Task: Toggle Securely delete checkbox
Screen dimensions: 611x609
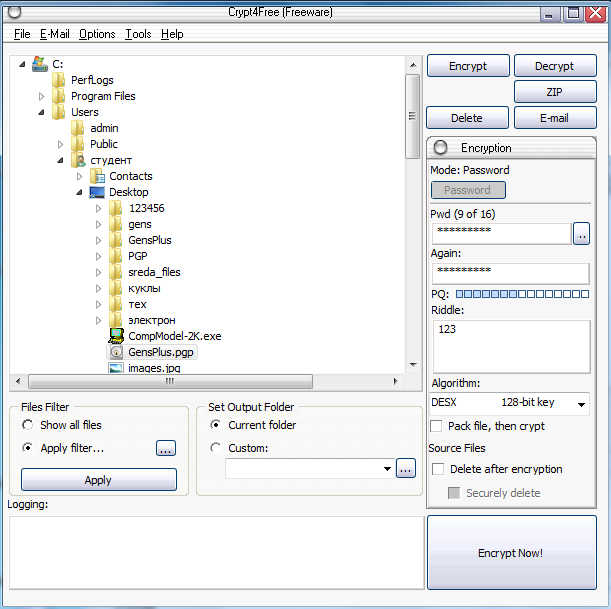Action: [454, 493]
